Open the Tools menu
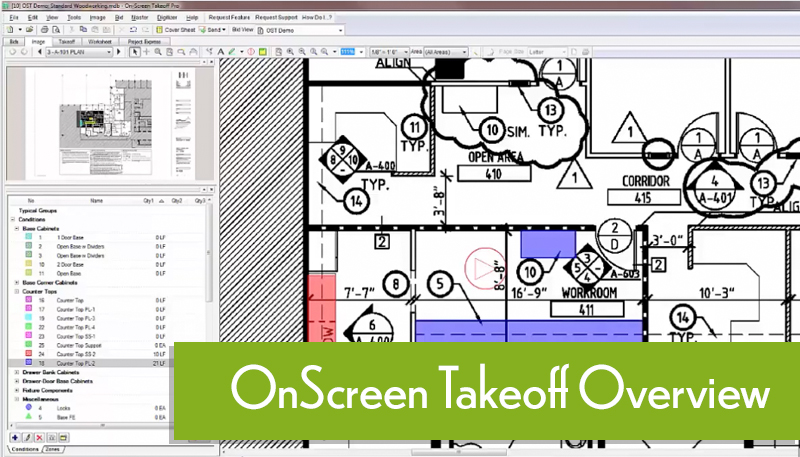Viewport: 800px width, 457px height. click(x=73, y=17)
